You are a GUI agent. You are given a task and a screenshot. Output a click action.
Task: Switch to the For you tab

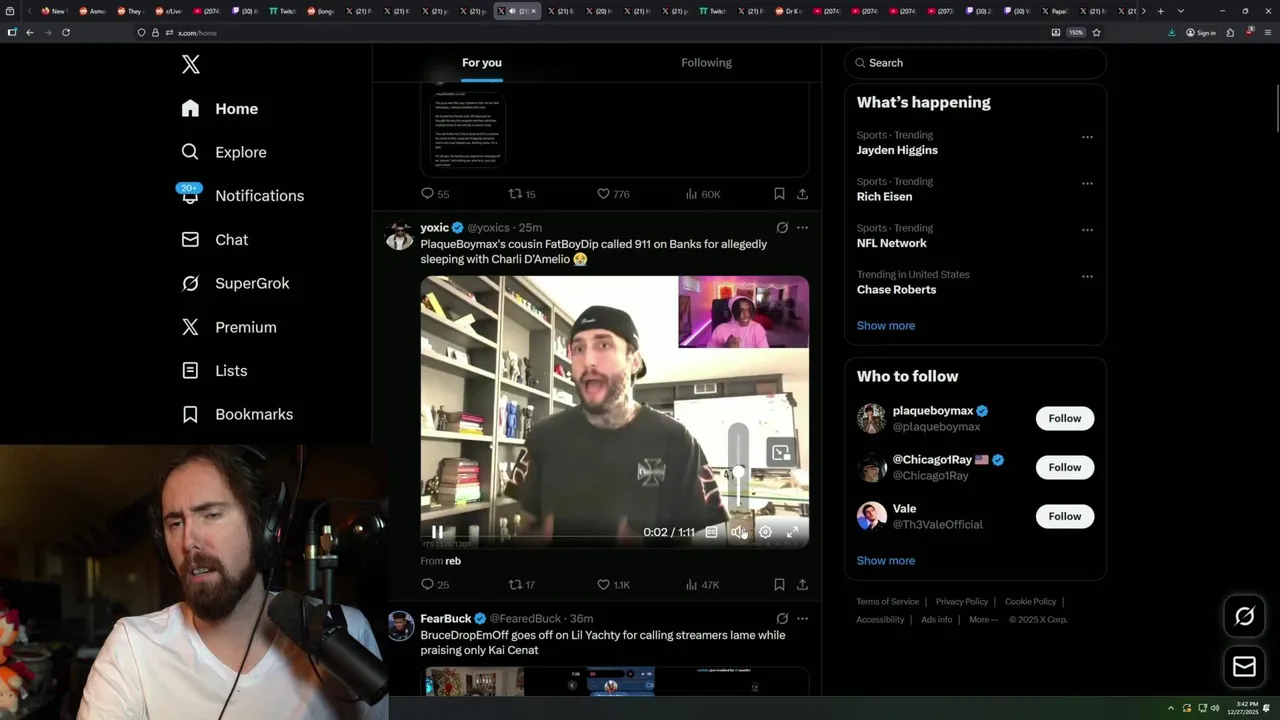(x=482, y=63)
